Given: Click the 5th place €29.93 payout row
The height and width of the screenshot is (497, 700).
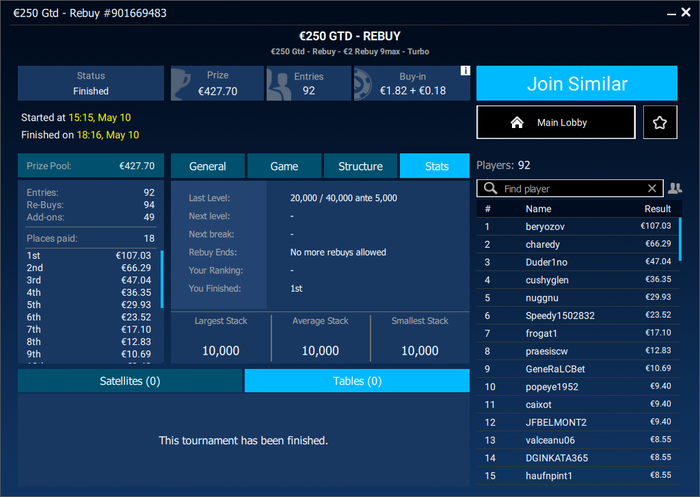Looking at the screenshot, I should click(x=89, y=305).
